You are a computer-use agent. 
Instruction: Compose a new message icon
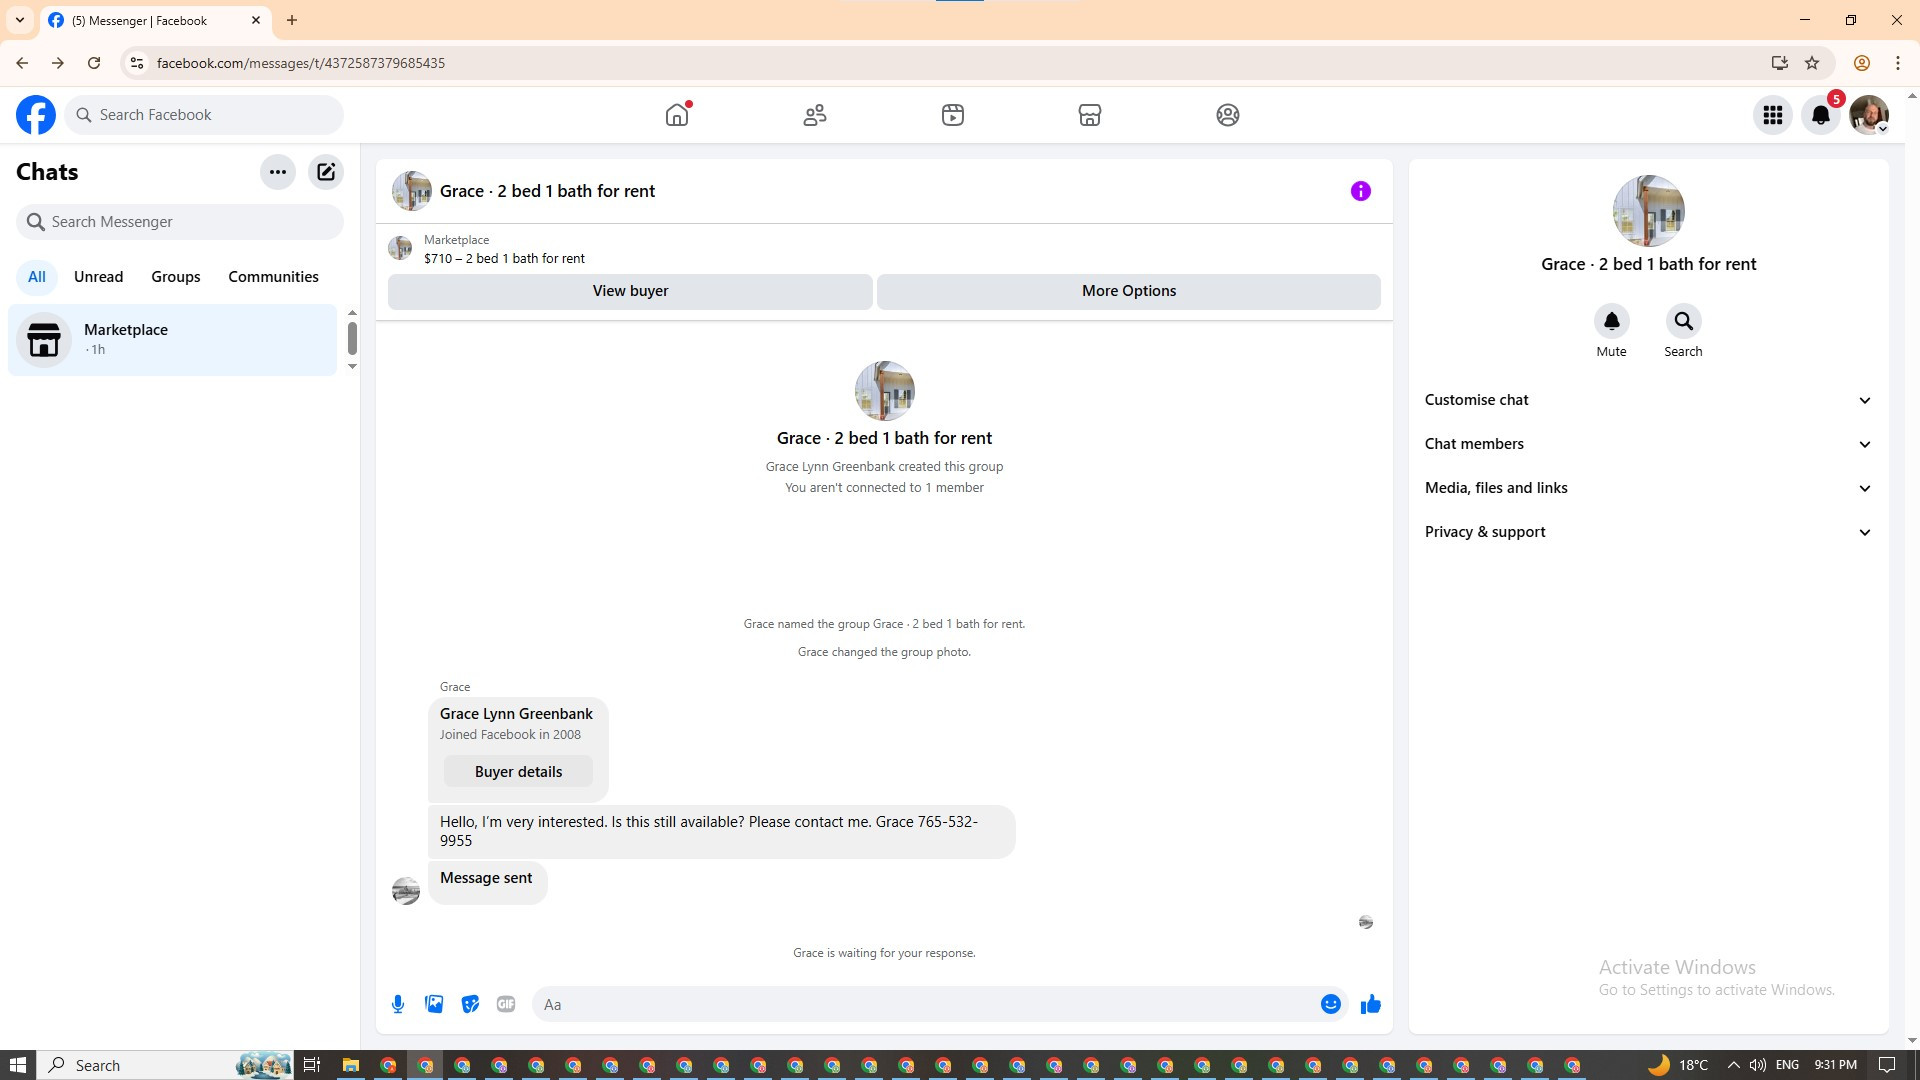coord(326,172)
